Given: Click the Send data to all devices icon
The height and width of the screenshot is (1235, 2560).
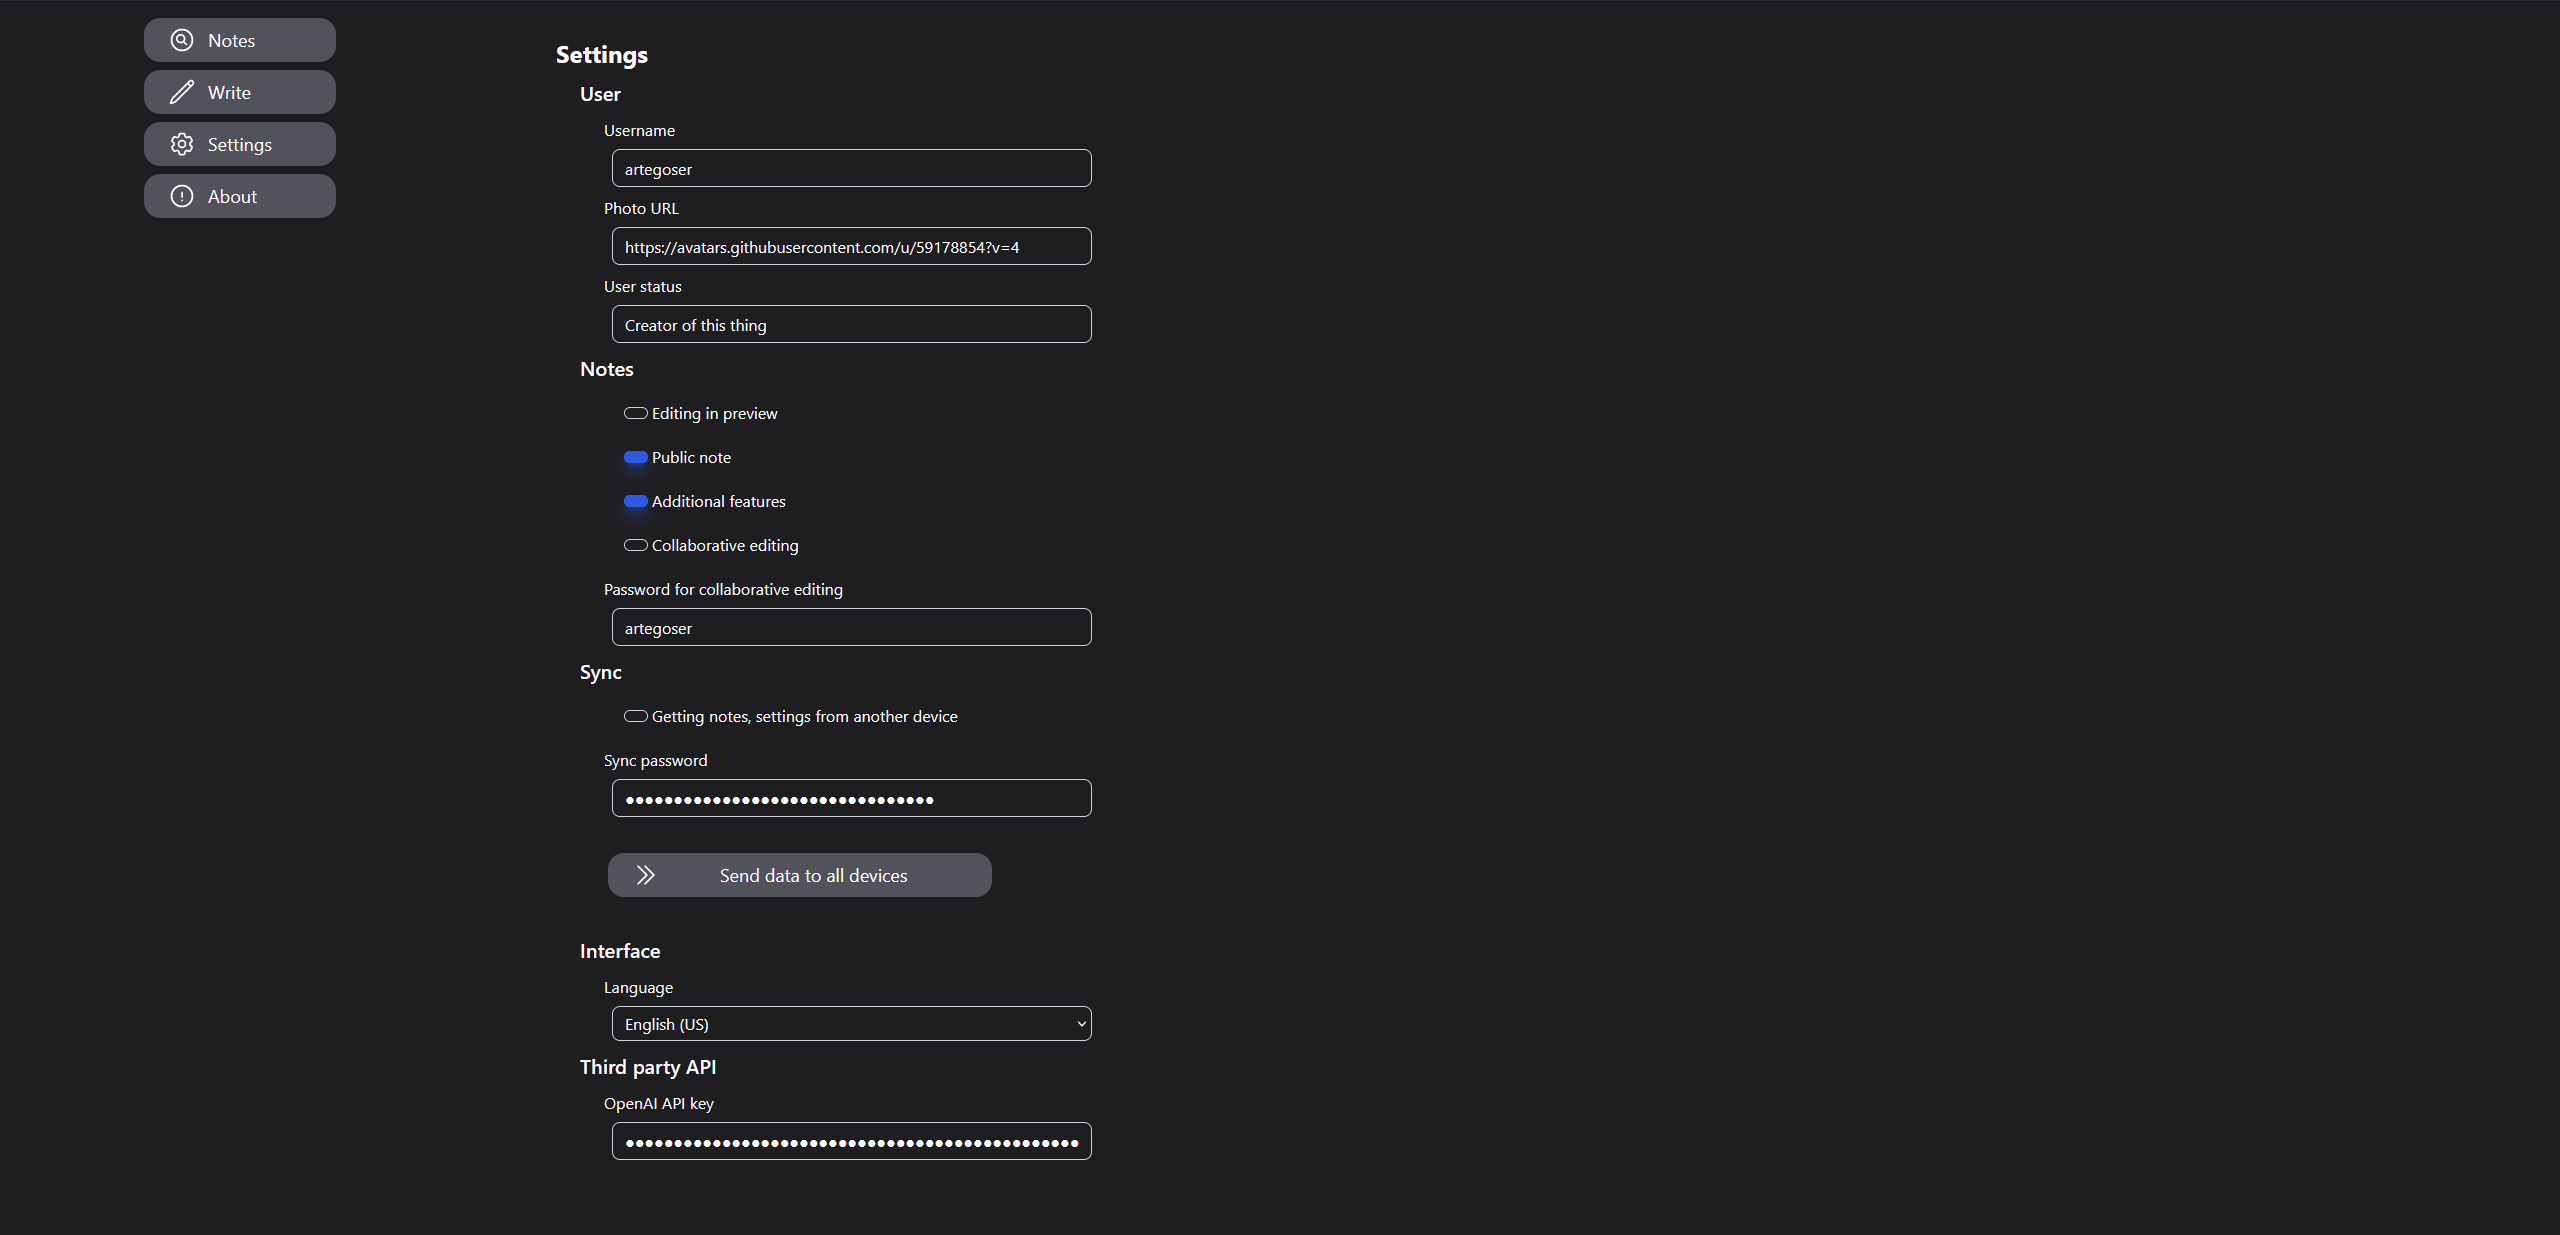Looking at the screenshot, I should (647, 874).
